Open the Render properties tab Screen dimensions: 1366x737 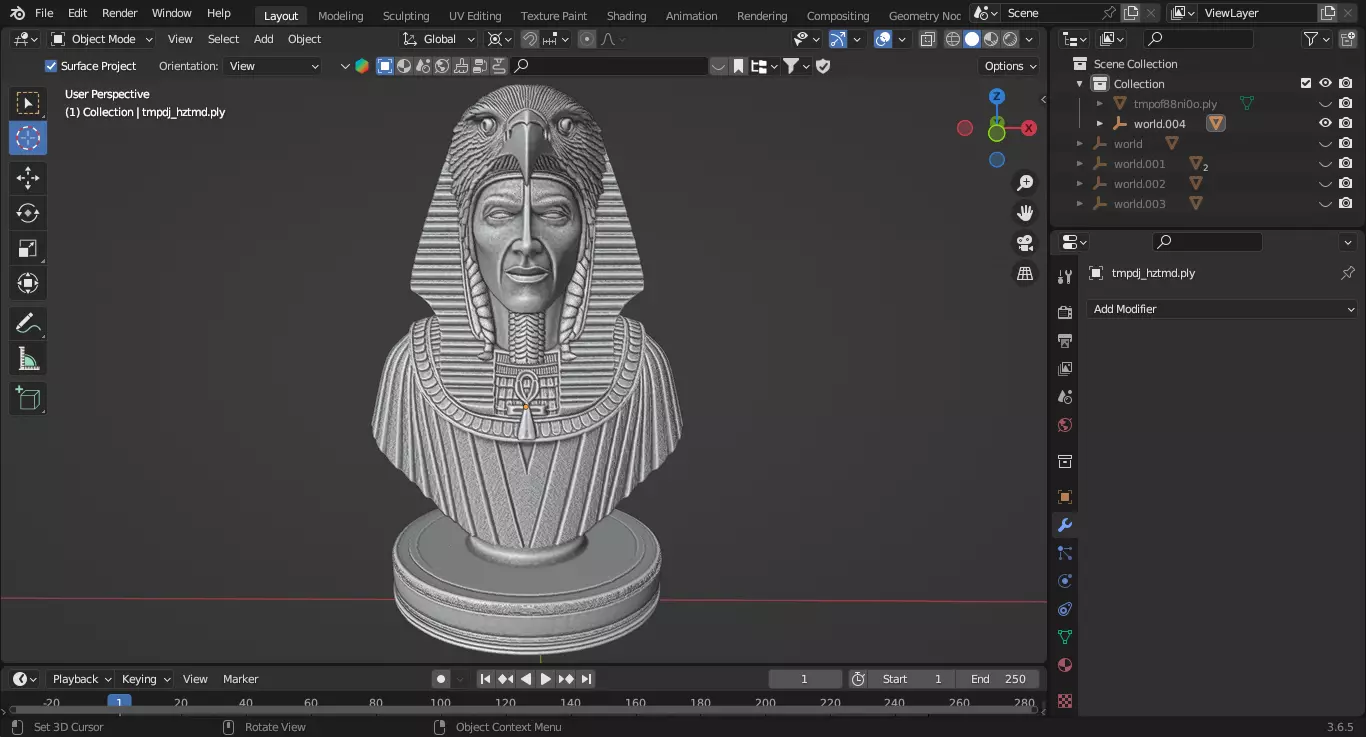[x=1065, y=313]
